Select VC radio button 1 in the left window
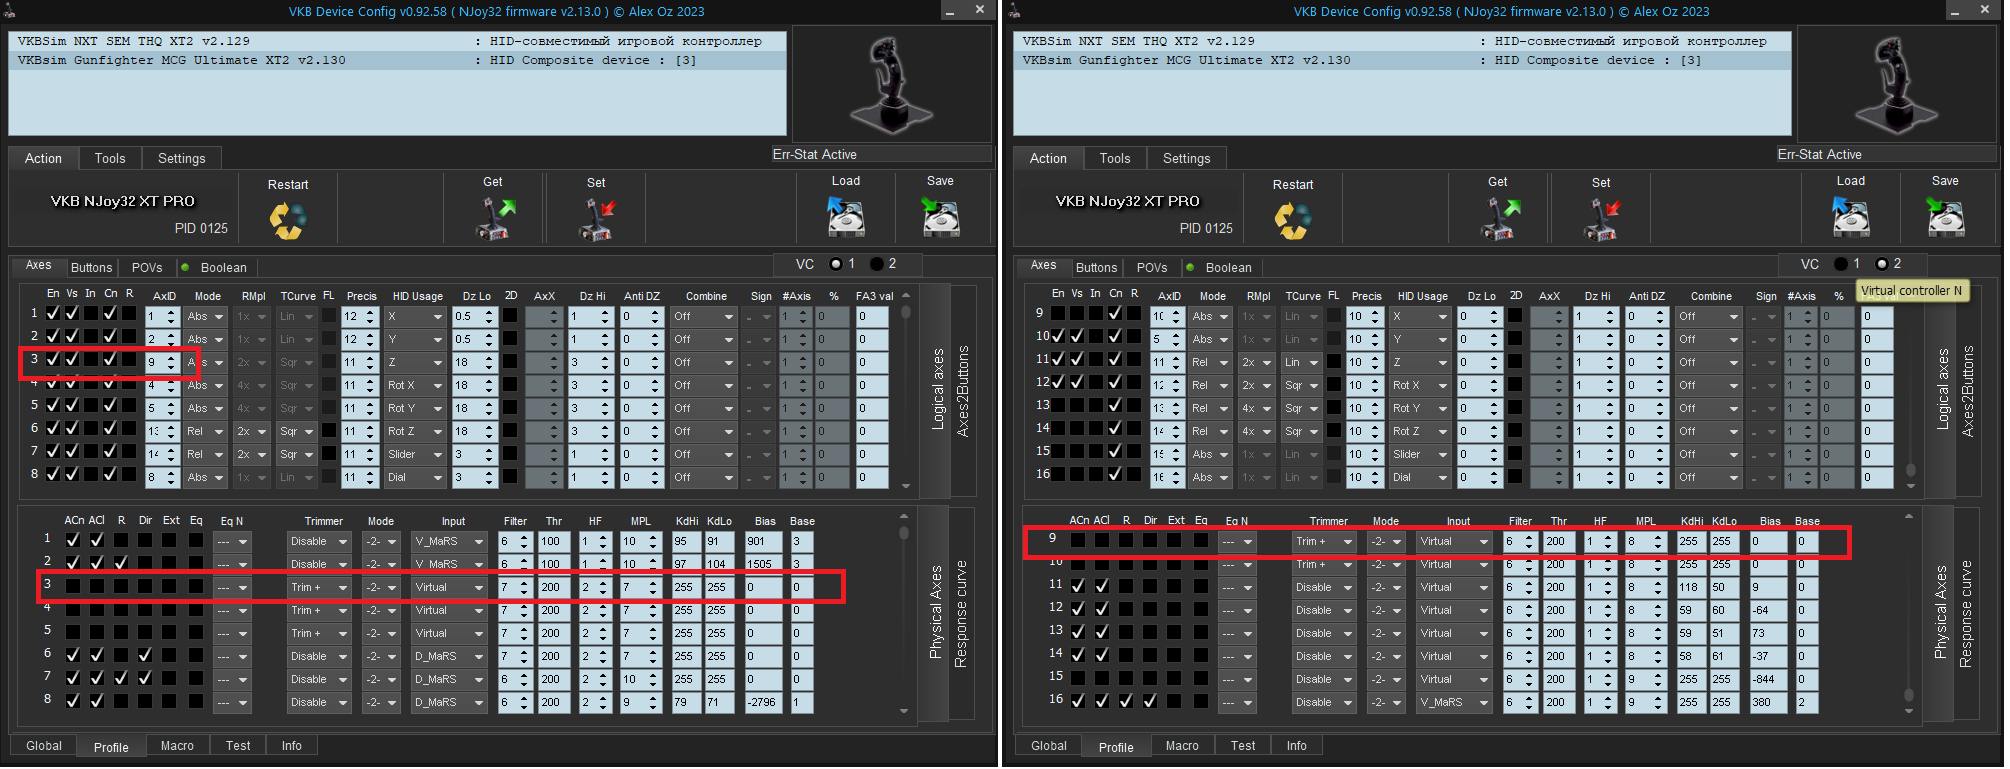The image size is (2010, 769). click(836, 264)
